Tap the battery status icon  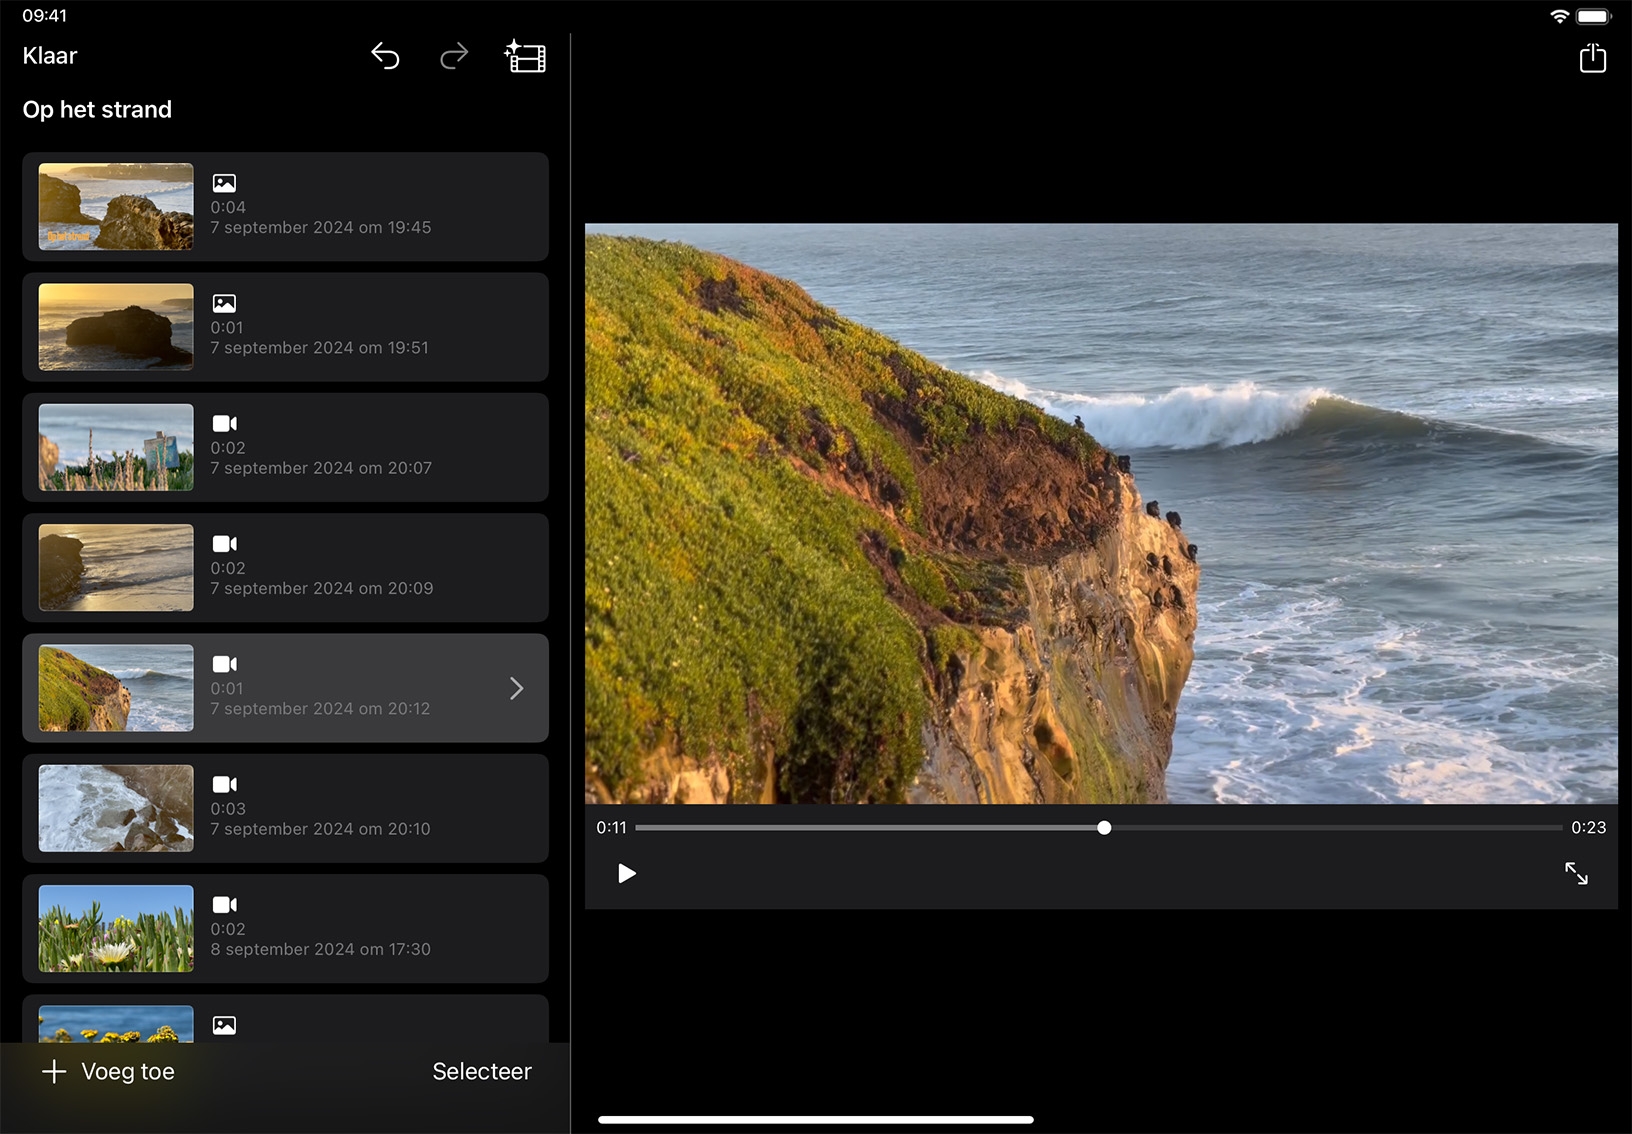click(x=1593, y=16)
